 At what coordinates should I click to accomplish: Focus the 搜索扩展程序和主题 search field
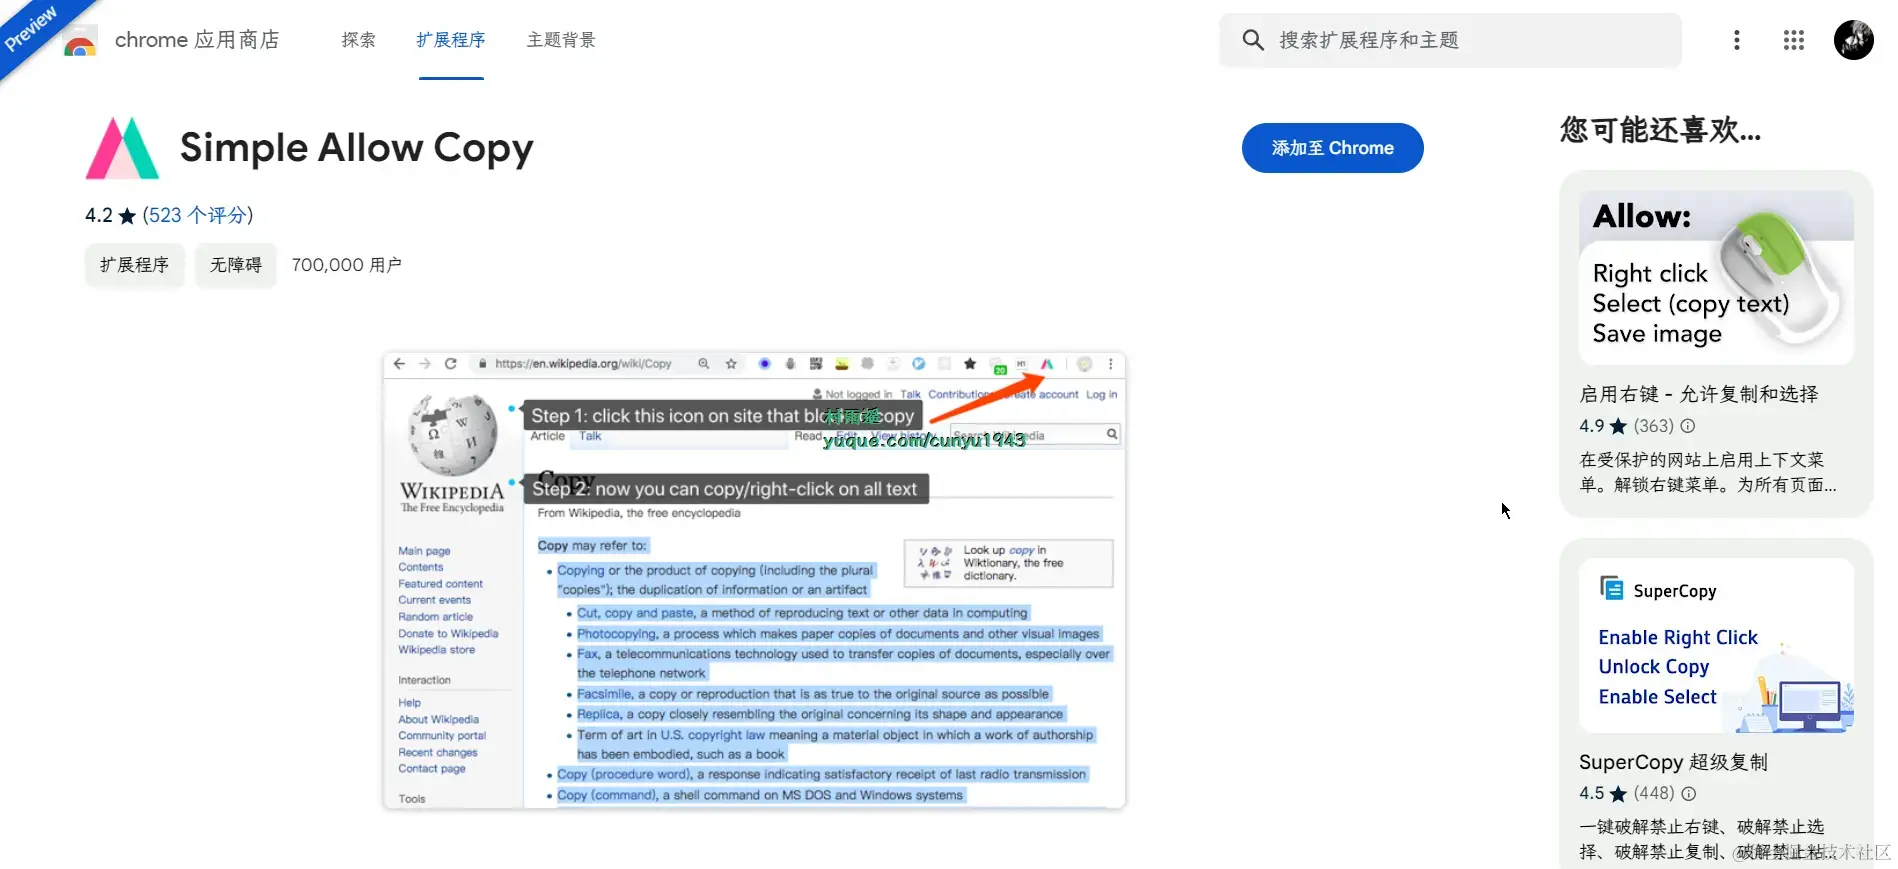tap(1450, 40)
